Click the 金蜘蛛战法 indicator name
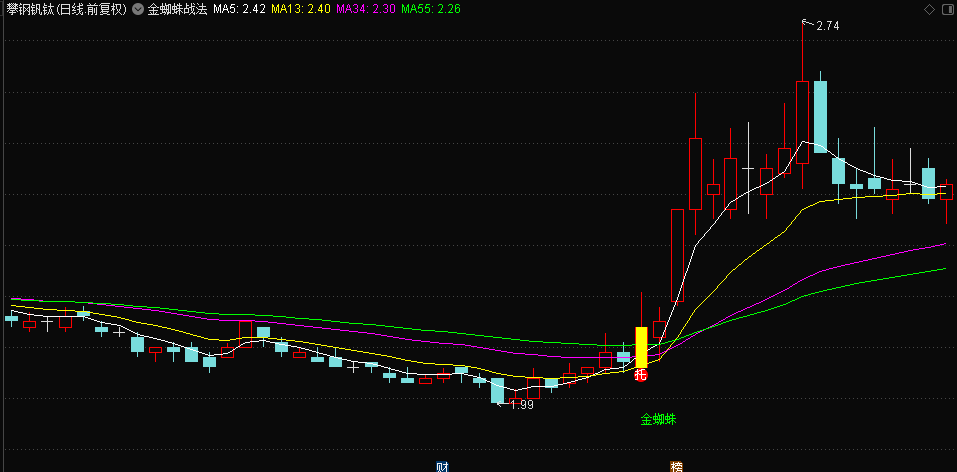957x472 pixels. tap(178, 9)
